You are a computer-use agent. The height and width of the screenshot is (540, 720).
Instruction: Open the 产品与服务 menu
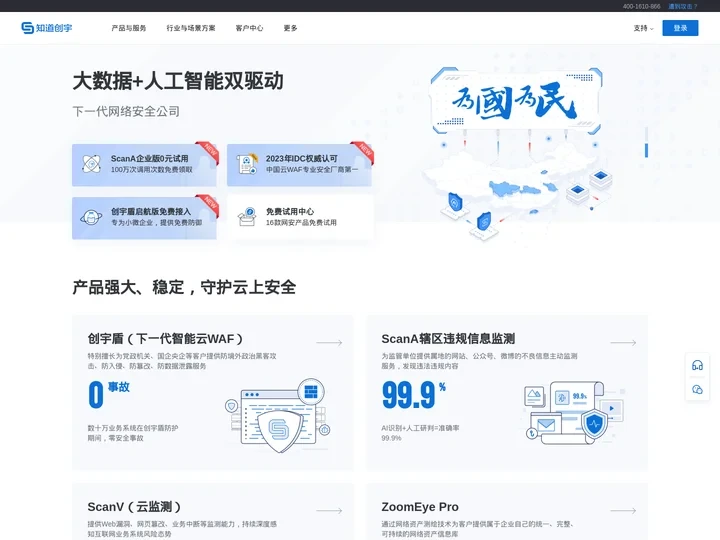coord(129,28)
